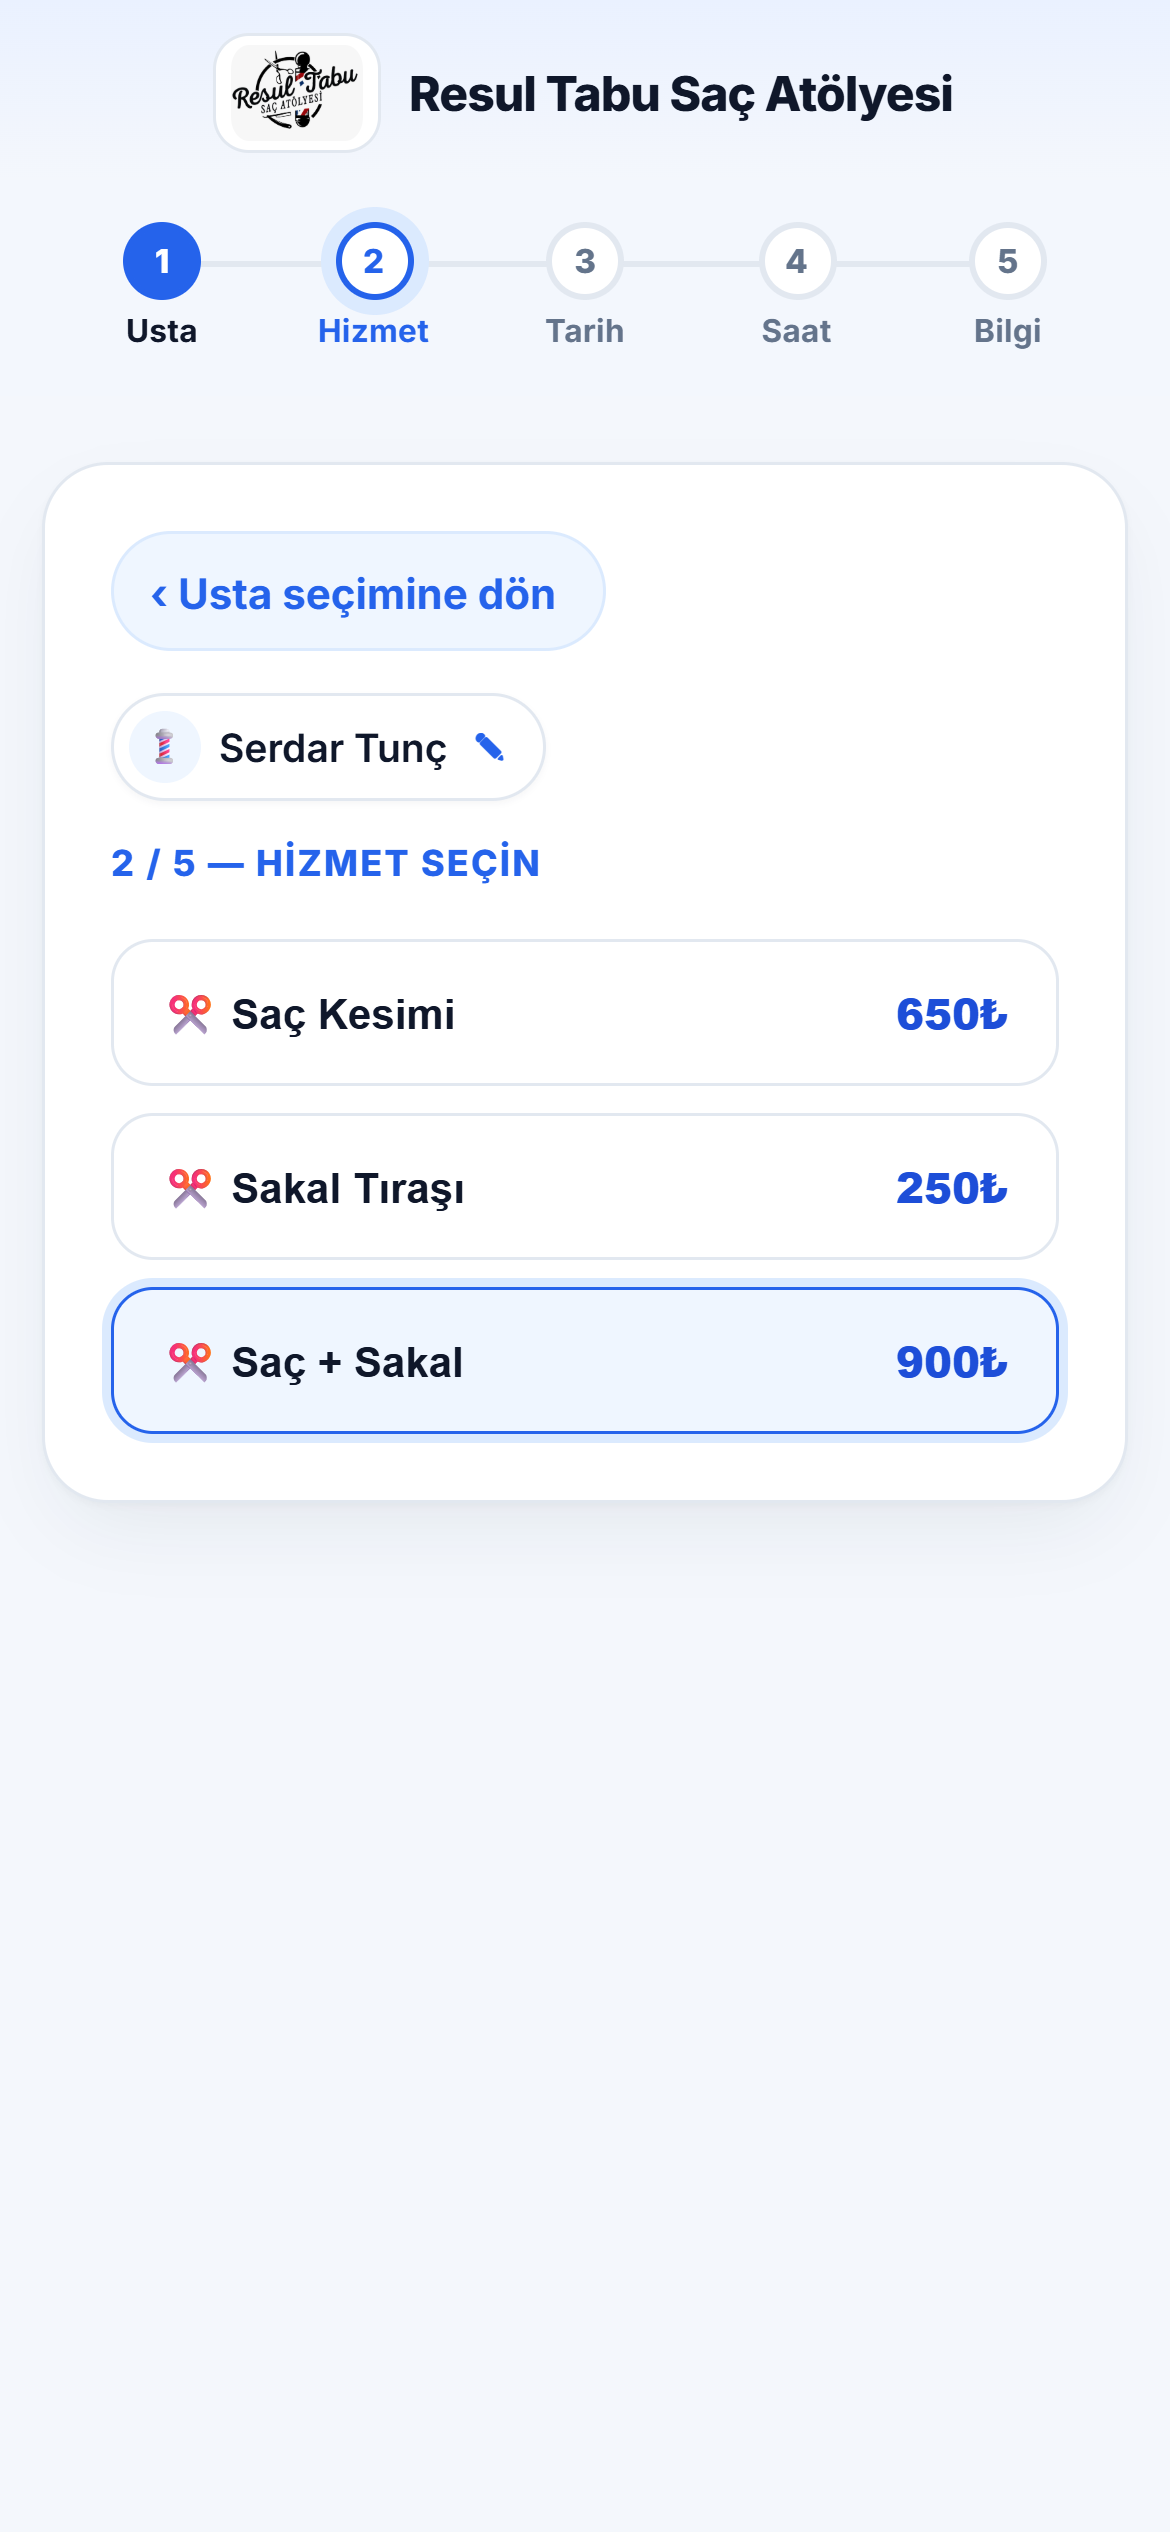This screenshot has height=2532, width=1170.
Task: Choose the Saç + Sakal service option
Action: (x=585, y=1361)
